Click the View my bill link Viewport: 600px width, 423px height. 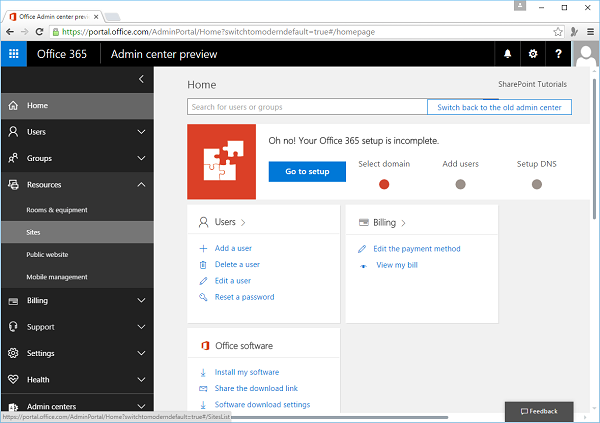[x=397, y=265]
